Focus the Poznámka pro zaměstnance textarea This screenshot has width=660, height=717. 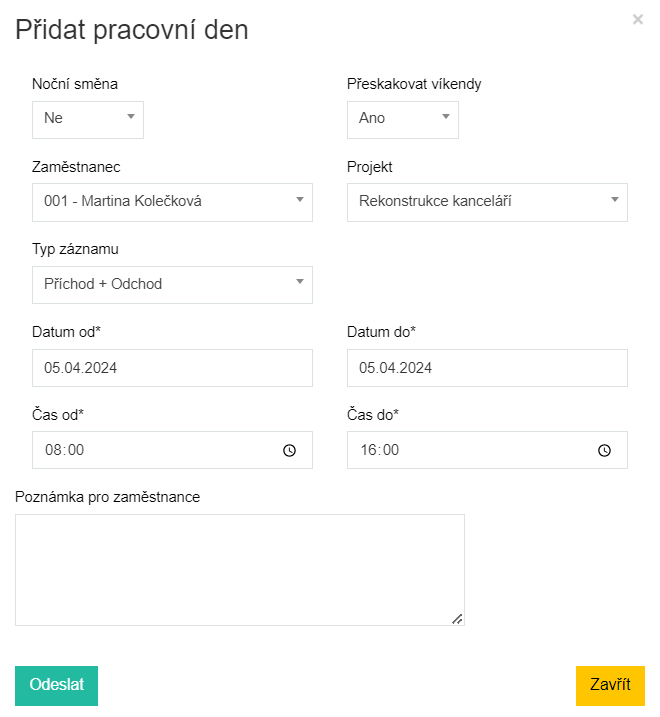[x=239, y=569]
